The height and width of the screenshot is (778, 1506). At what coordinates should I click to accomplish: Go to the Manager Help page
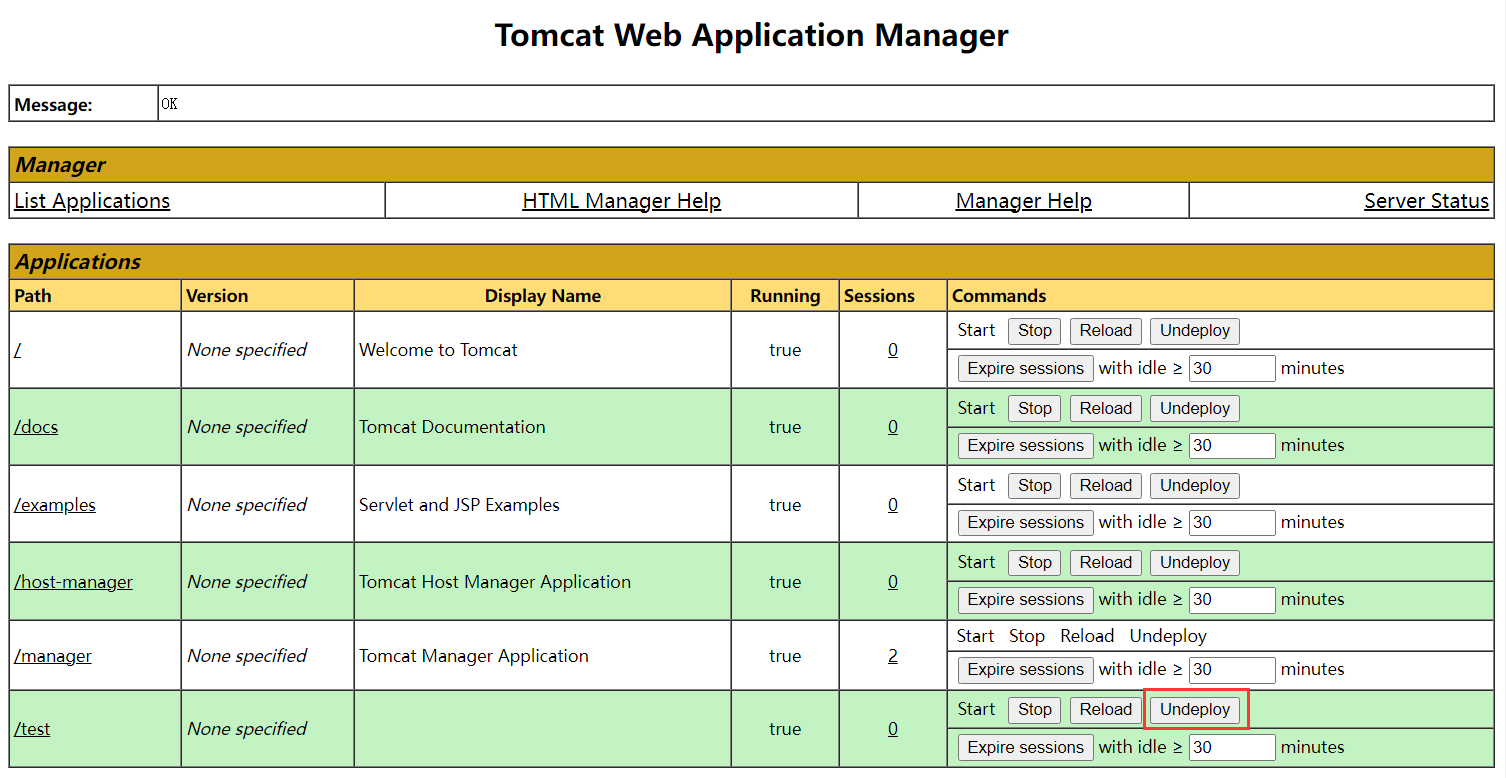click(1023, 201)
